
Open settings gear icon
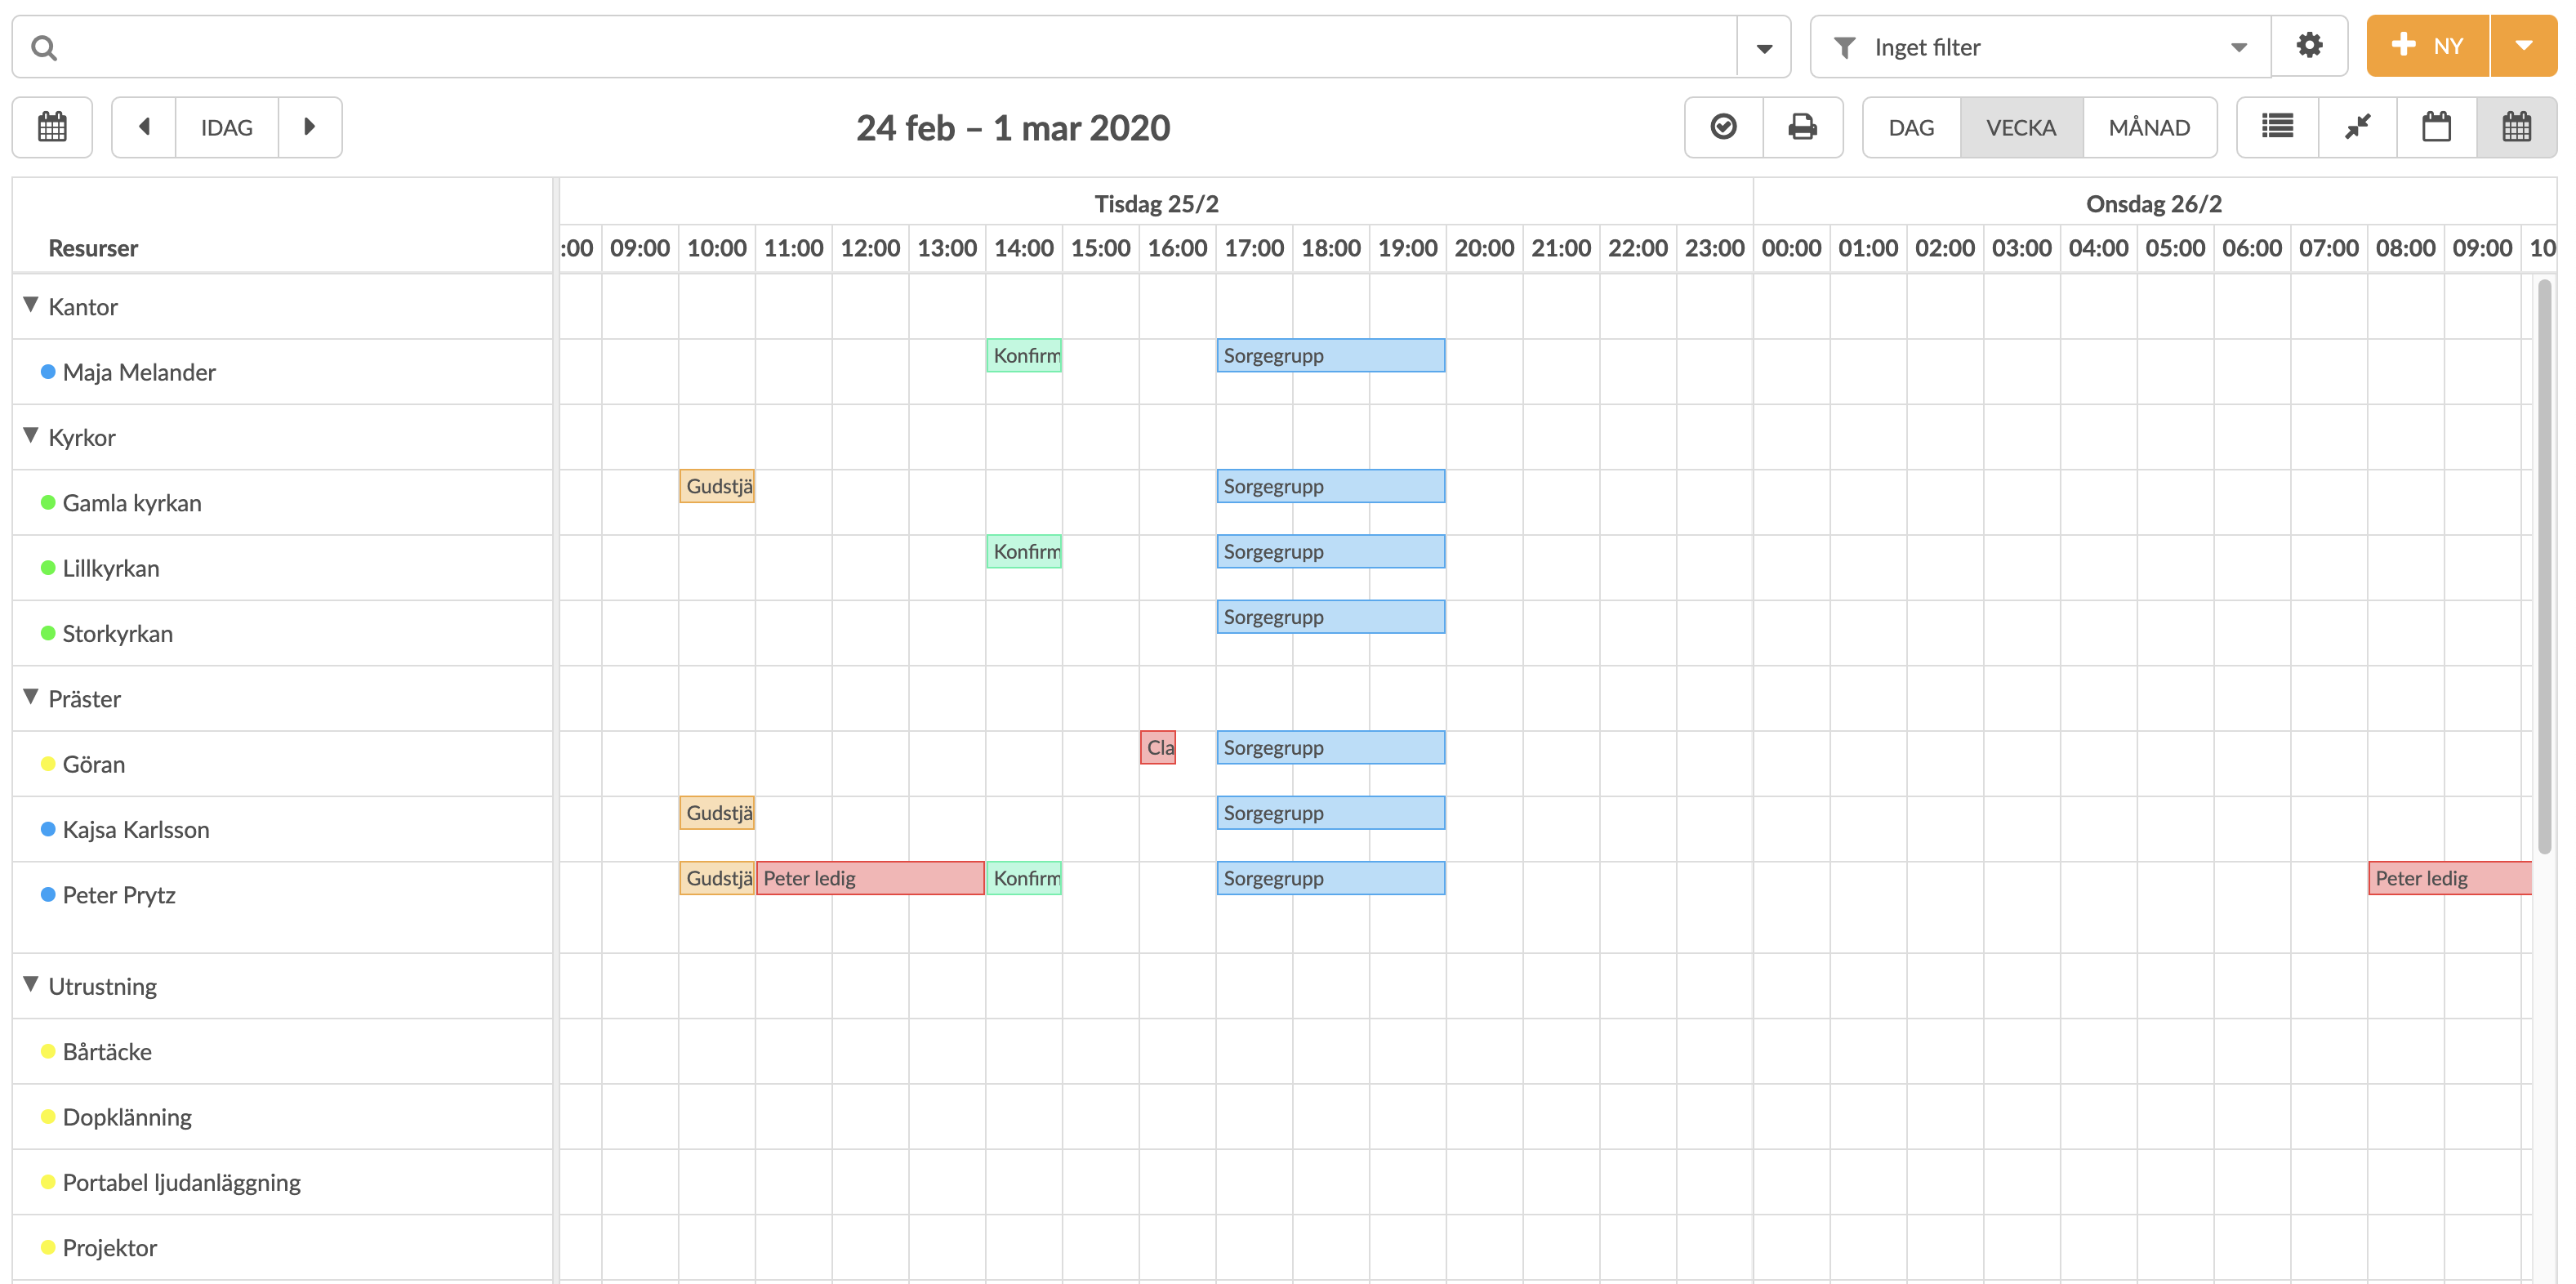(x=2309, y=46)
